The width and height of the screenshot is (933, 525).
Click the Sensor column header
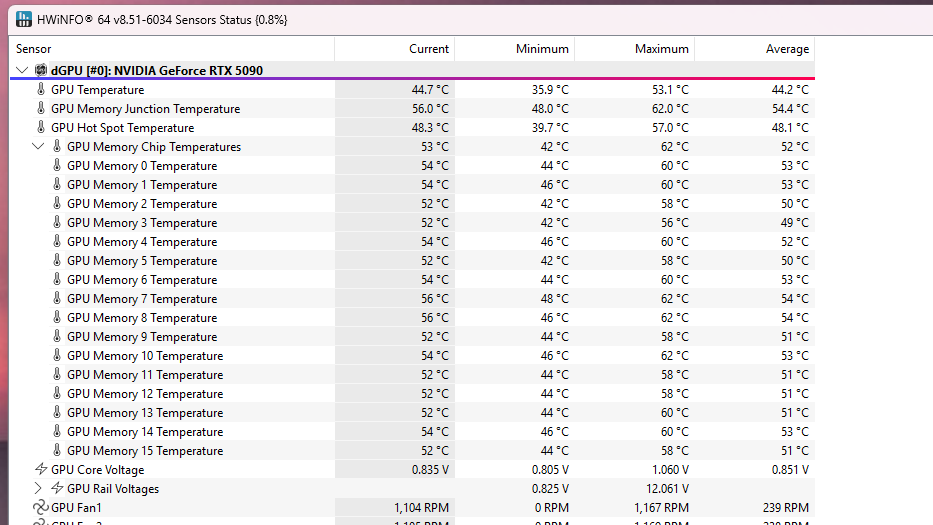[x=172, y=49]
